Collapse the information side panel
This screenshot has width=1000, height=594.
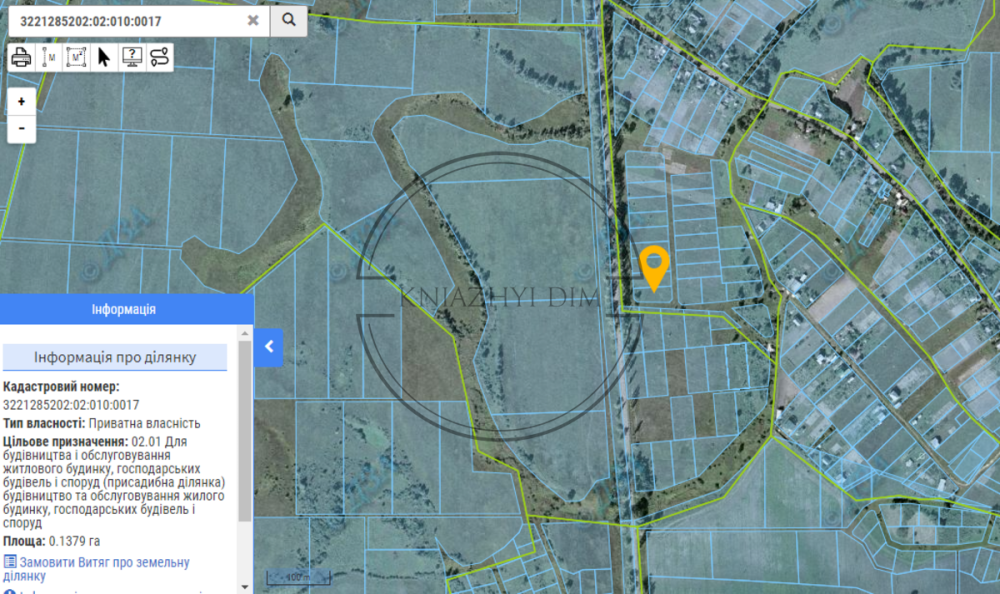pos(268,347)
